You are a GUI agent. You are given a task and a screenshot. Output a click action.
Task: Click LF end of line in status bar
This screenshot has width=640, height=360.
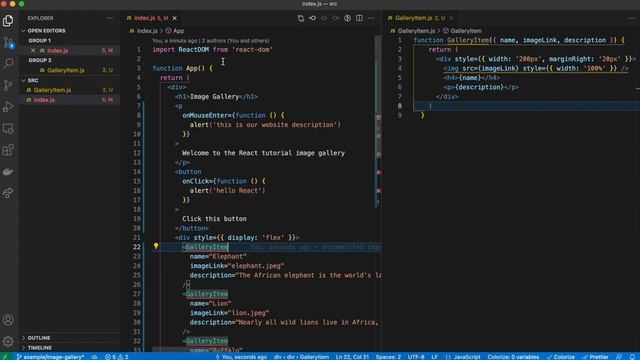434,356
